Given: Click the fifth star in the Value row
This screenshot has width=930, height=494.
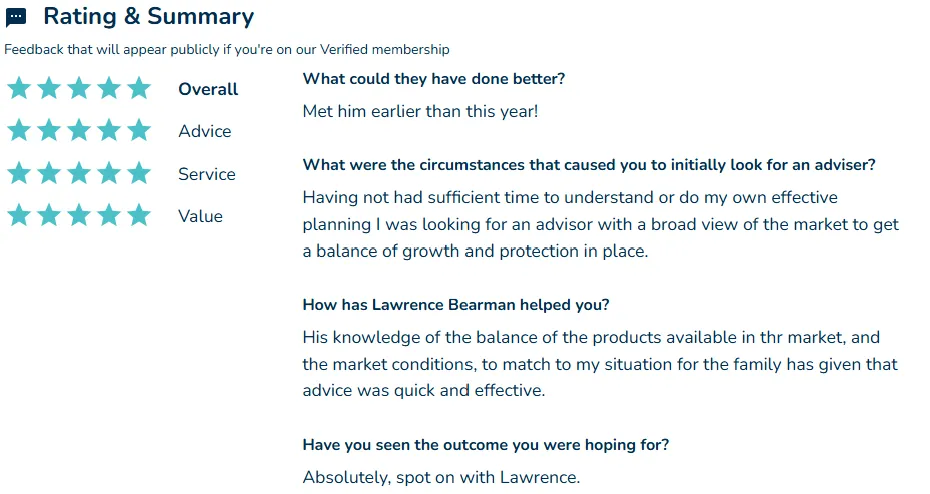Looking at the screenshot, I should pyautogui.click(x=139, y=215).
